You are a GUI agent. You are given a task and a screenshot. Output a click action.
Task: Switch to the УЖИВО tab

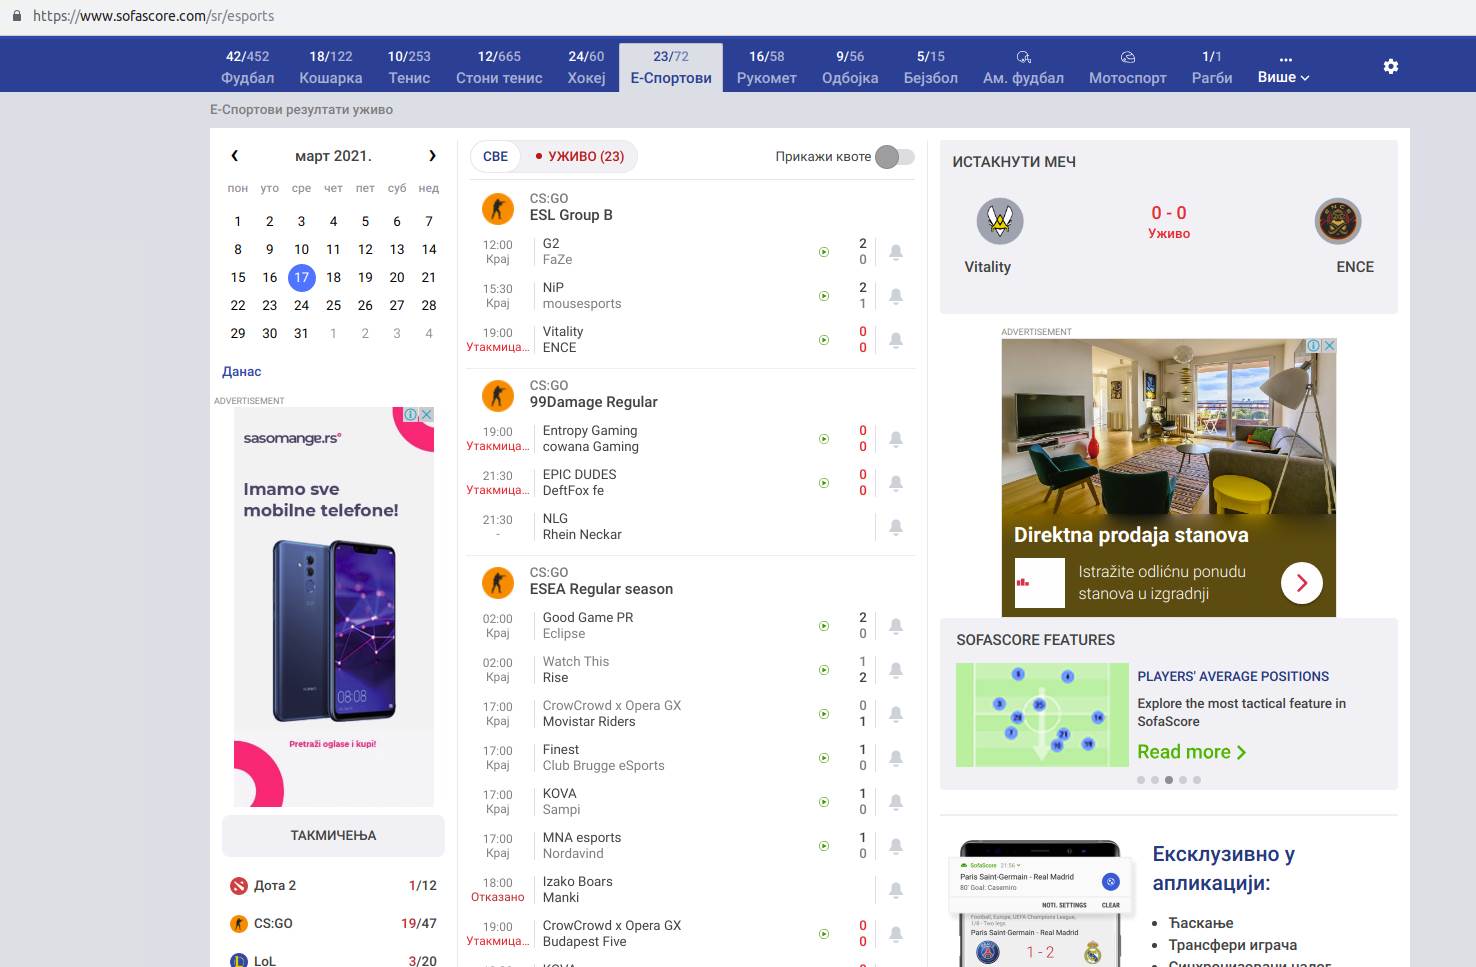pyautogui.click(x=583, y=156)
